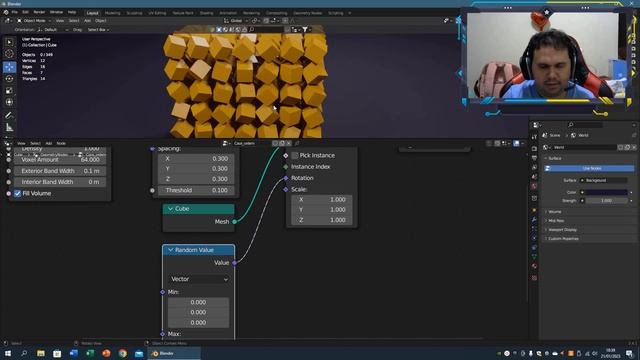Open Blender logo application menu
640x360 pixels.
pos(6,12)
